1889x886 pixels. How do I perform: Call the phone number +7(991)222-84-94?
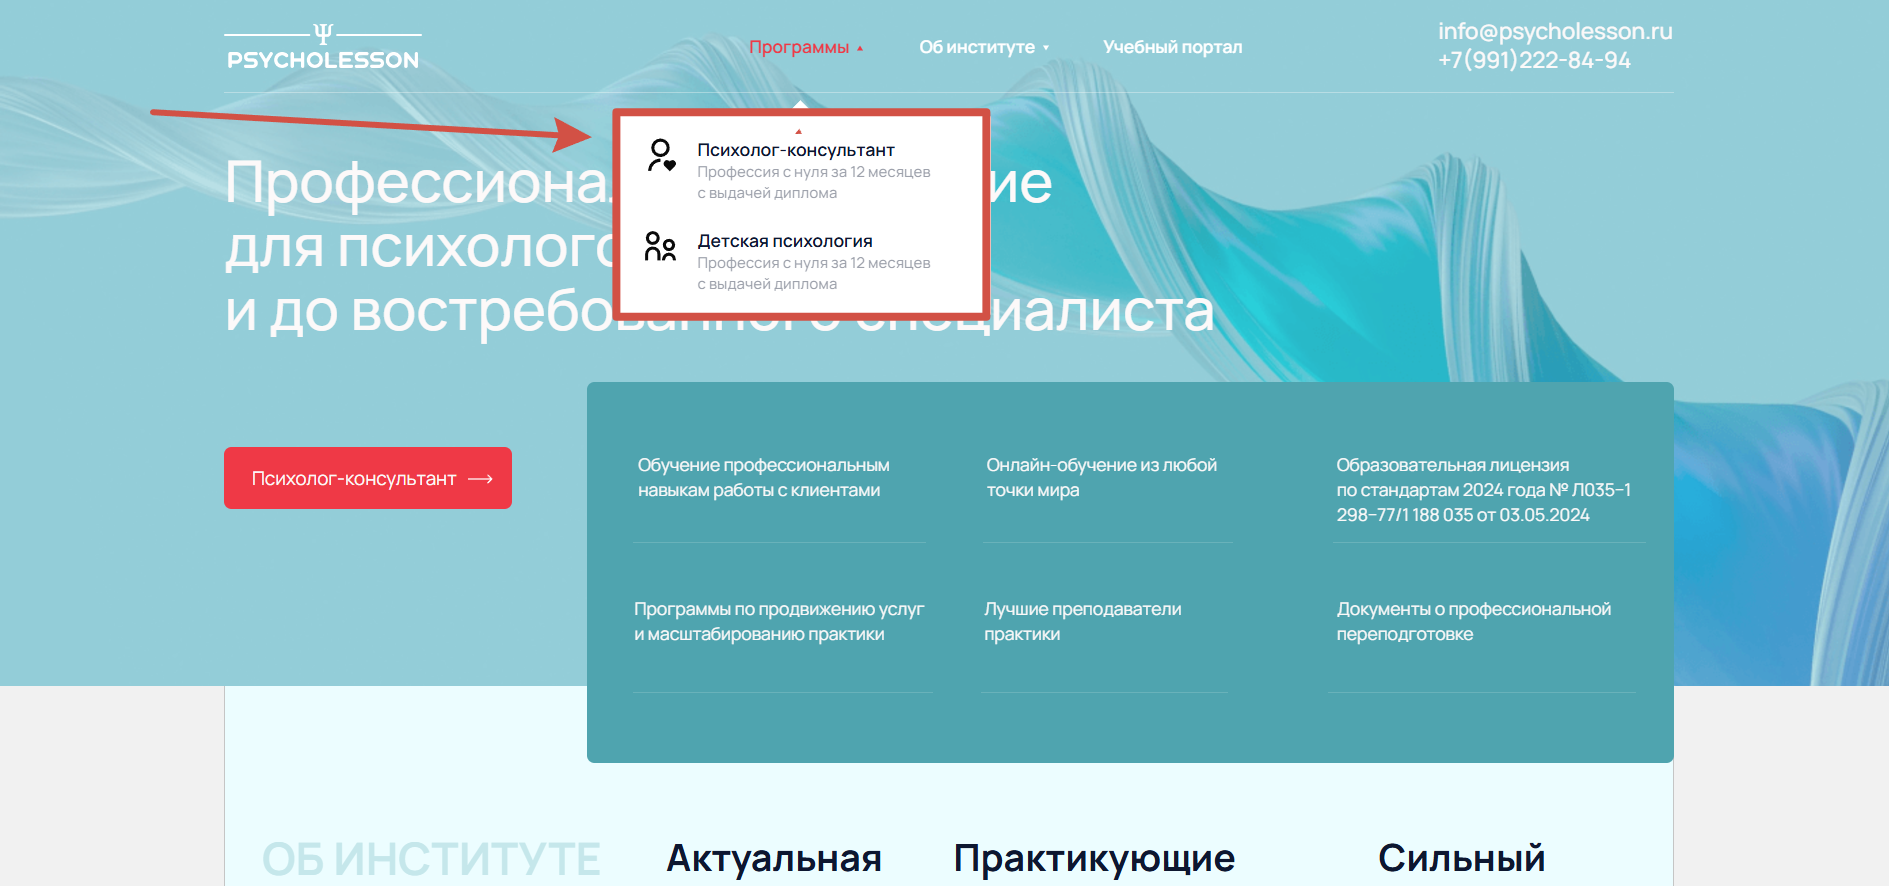[1534, 61]
